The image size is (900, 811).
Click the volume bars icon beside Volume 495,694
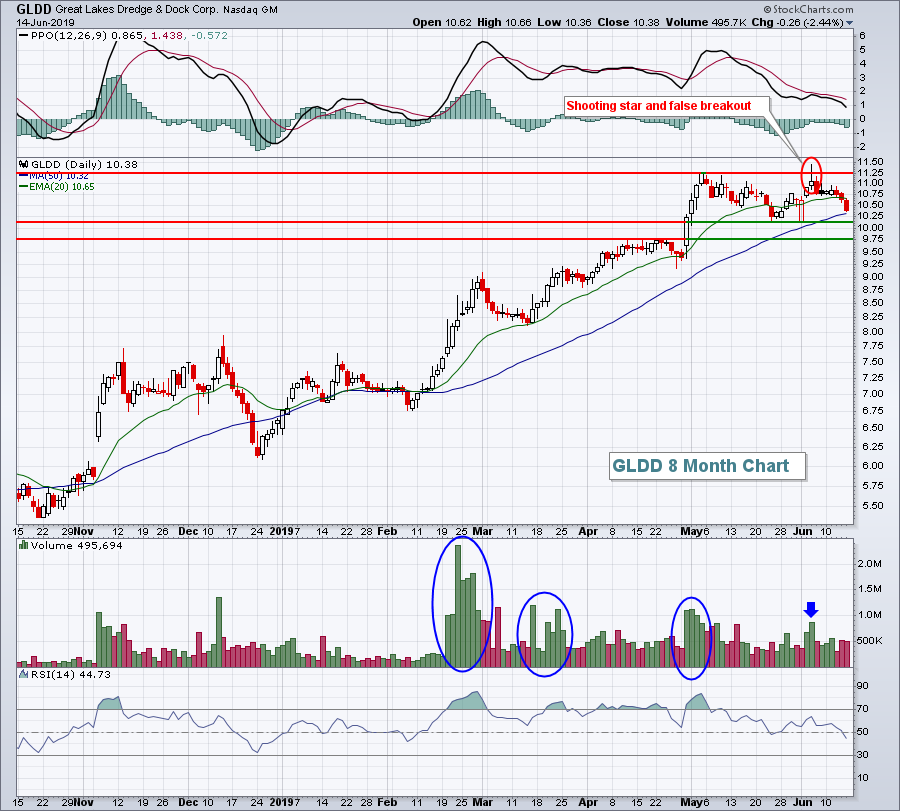point(24,545)
